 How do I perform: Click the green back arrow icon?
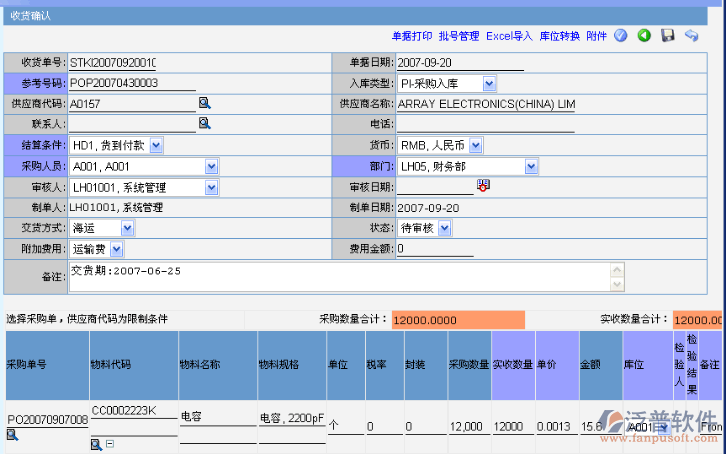point(644,36)
